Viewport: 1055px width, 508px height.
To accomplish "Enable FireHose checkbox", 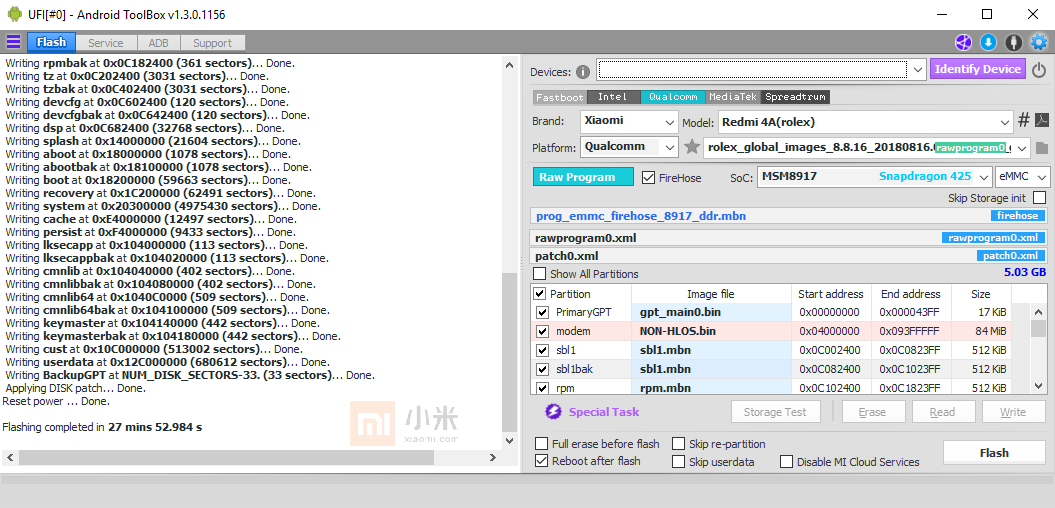I will click(649, 178).
